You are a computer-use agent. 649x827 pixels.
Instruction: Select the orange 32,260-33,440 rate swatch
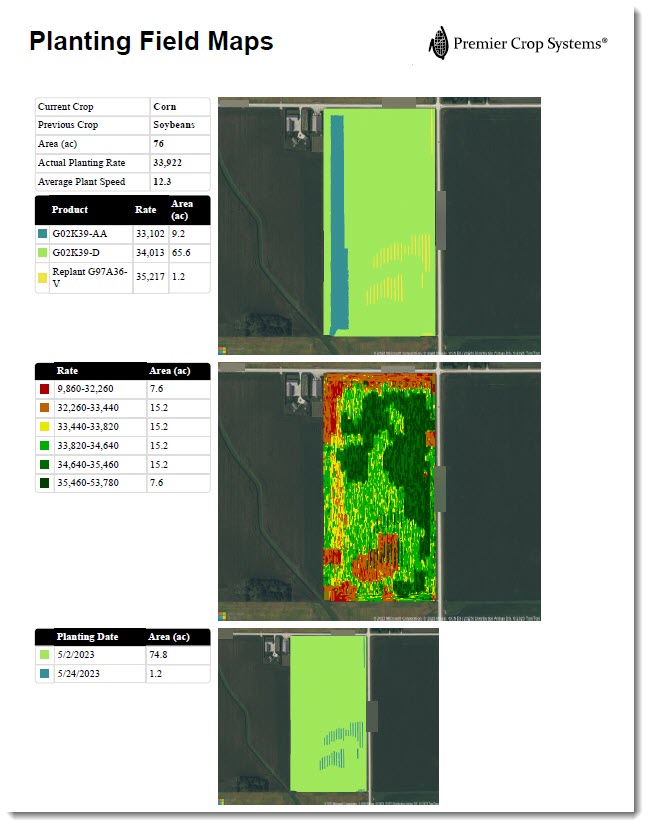42,408
